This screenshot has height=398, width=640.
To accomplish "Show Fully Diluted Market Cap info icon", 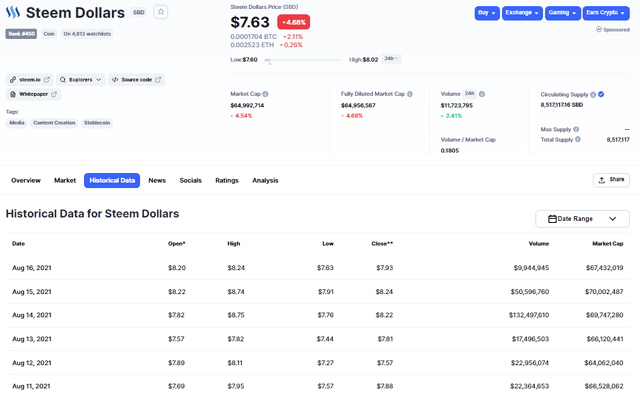I will coord(410,94).
